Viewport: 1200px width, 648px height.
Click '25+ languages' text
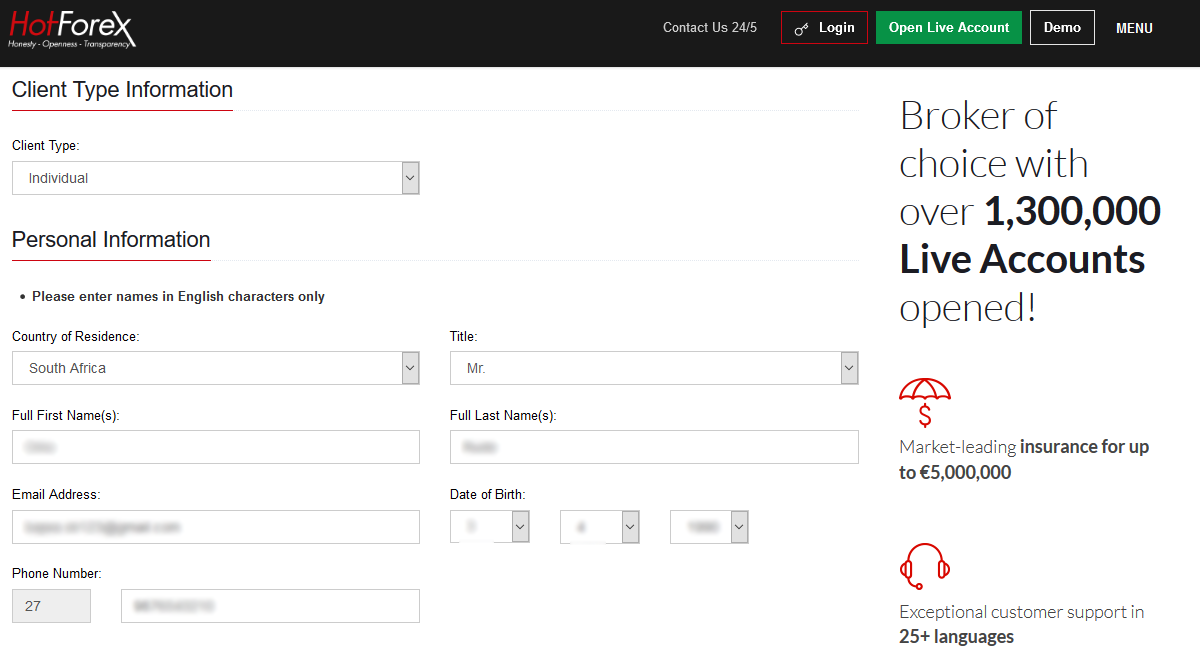tap(956, 637)
